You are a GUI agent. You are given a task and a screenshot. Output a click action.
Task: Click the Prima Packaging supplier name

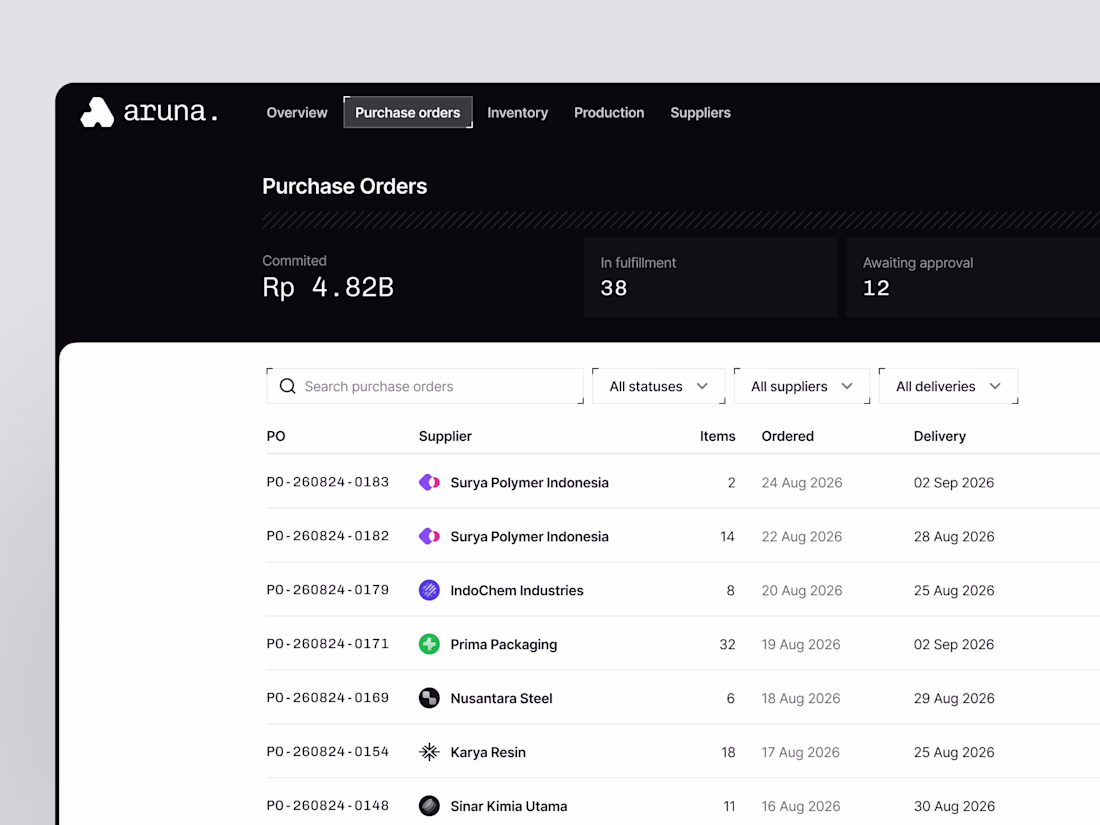point(504,645)
